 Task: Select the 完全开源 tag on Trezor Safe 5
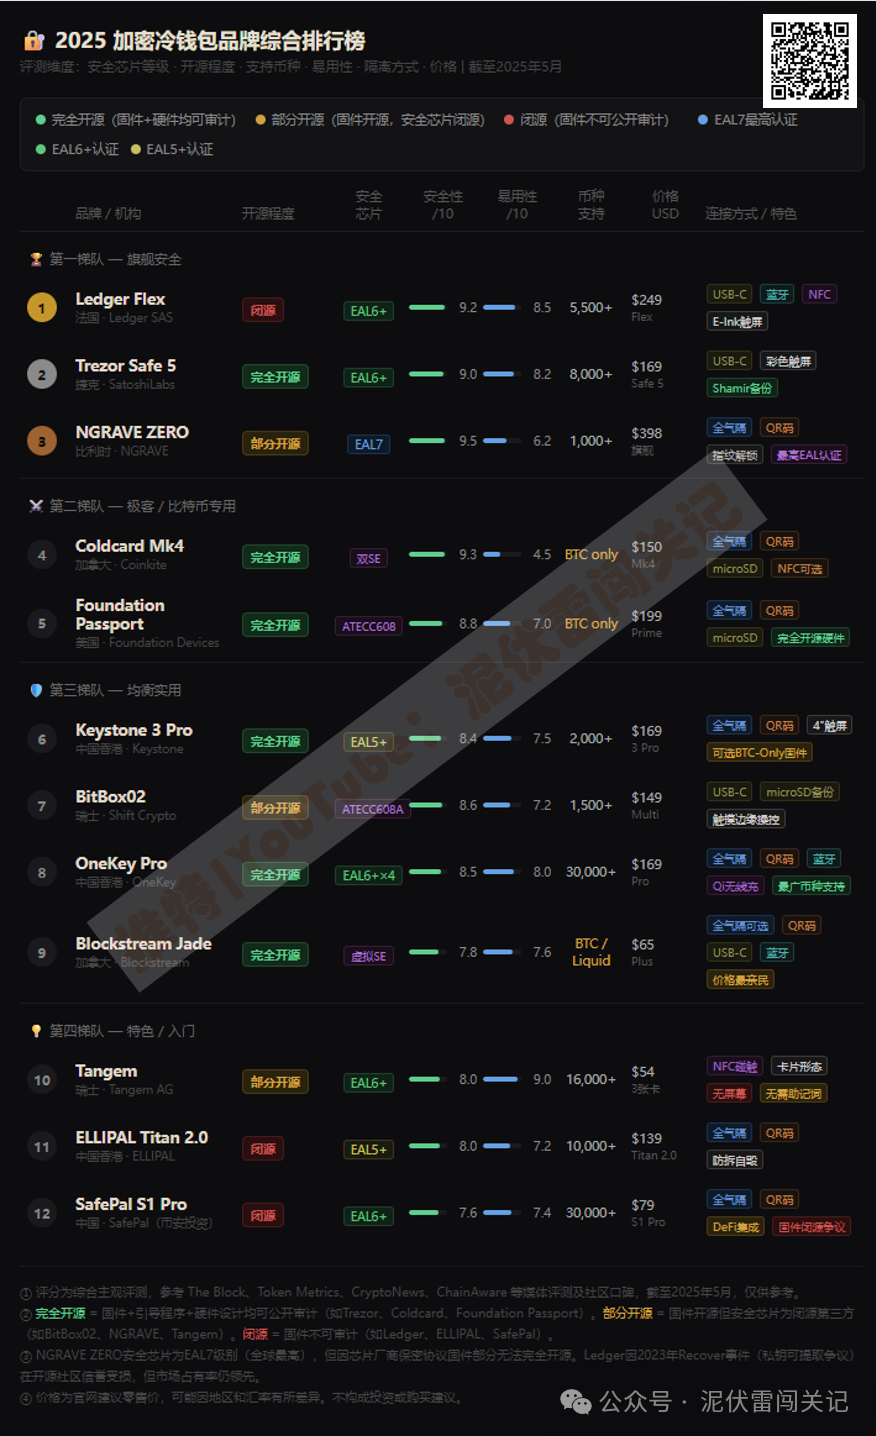pyautogui.click(x=275, y=377)
